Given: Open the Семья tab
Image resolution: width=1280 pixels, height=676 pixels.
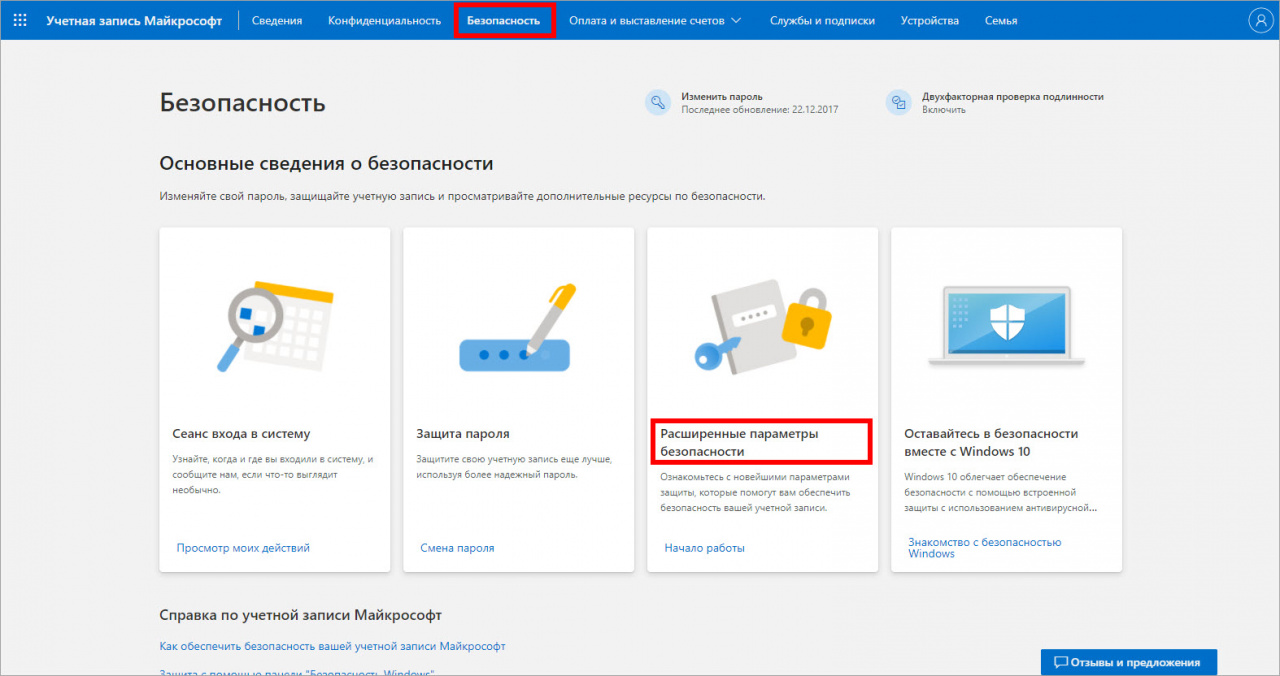Looking at the screenshot, I should tap(1001, 20).
